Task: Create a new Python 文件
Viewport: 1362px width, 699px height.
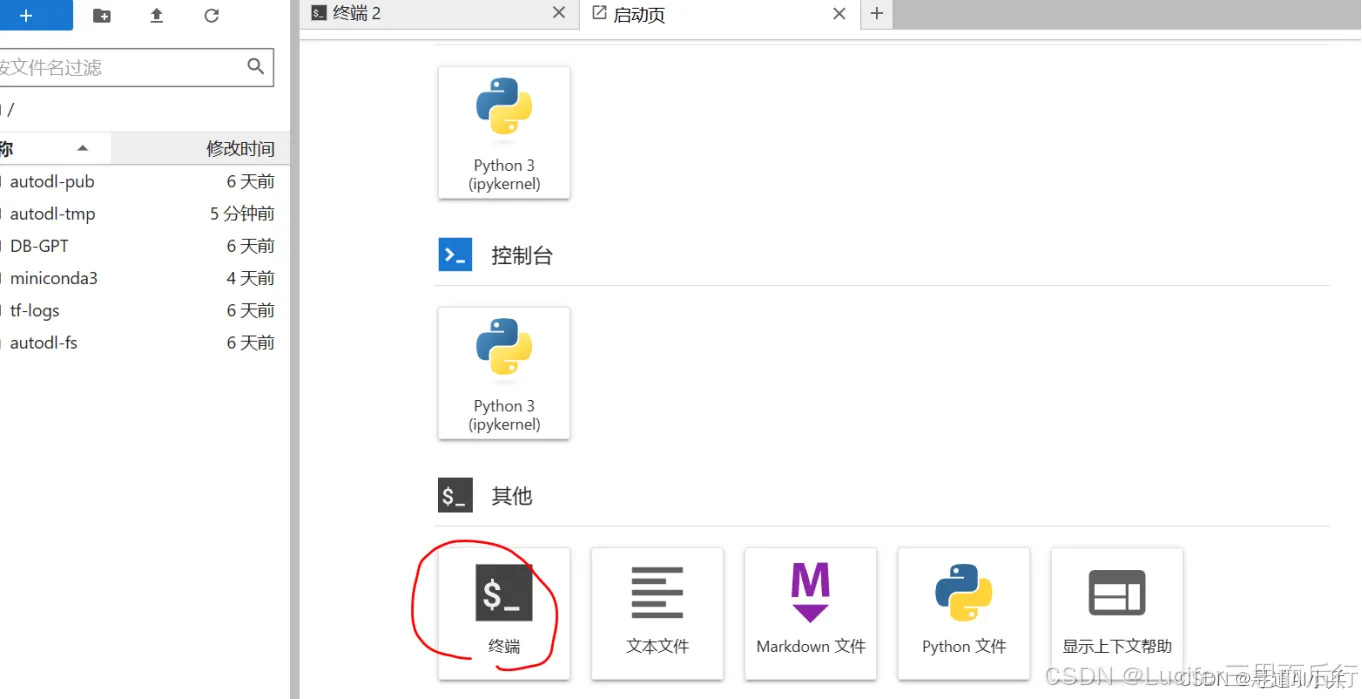Action: pyautogui.click(x=963, y=613)
